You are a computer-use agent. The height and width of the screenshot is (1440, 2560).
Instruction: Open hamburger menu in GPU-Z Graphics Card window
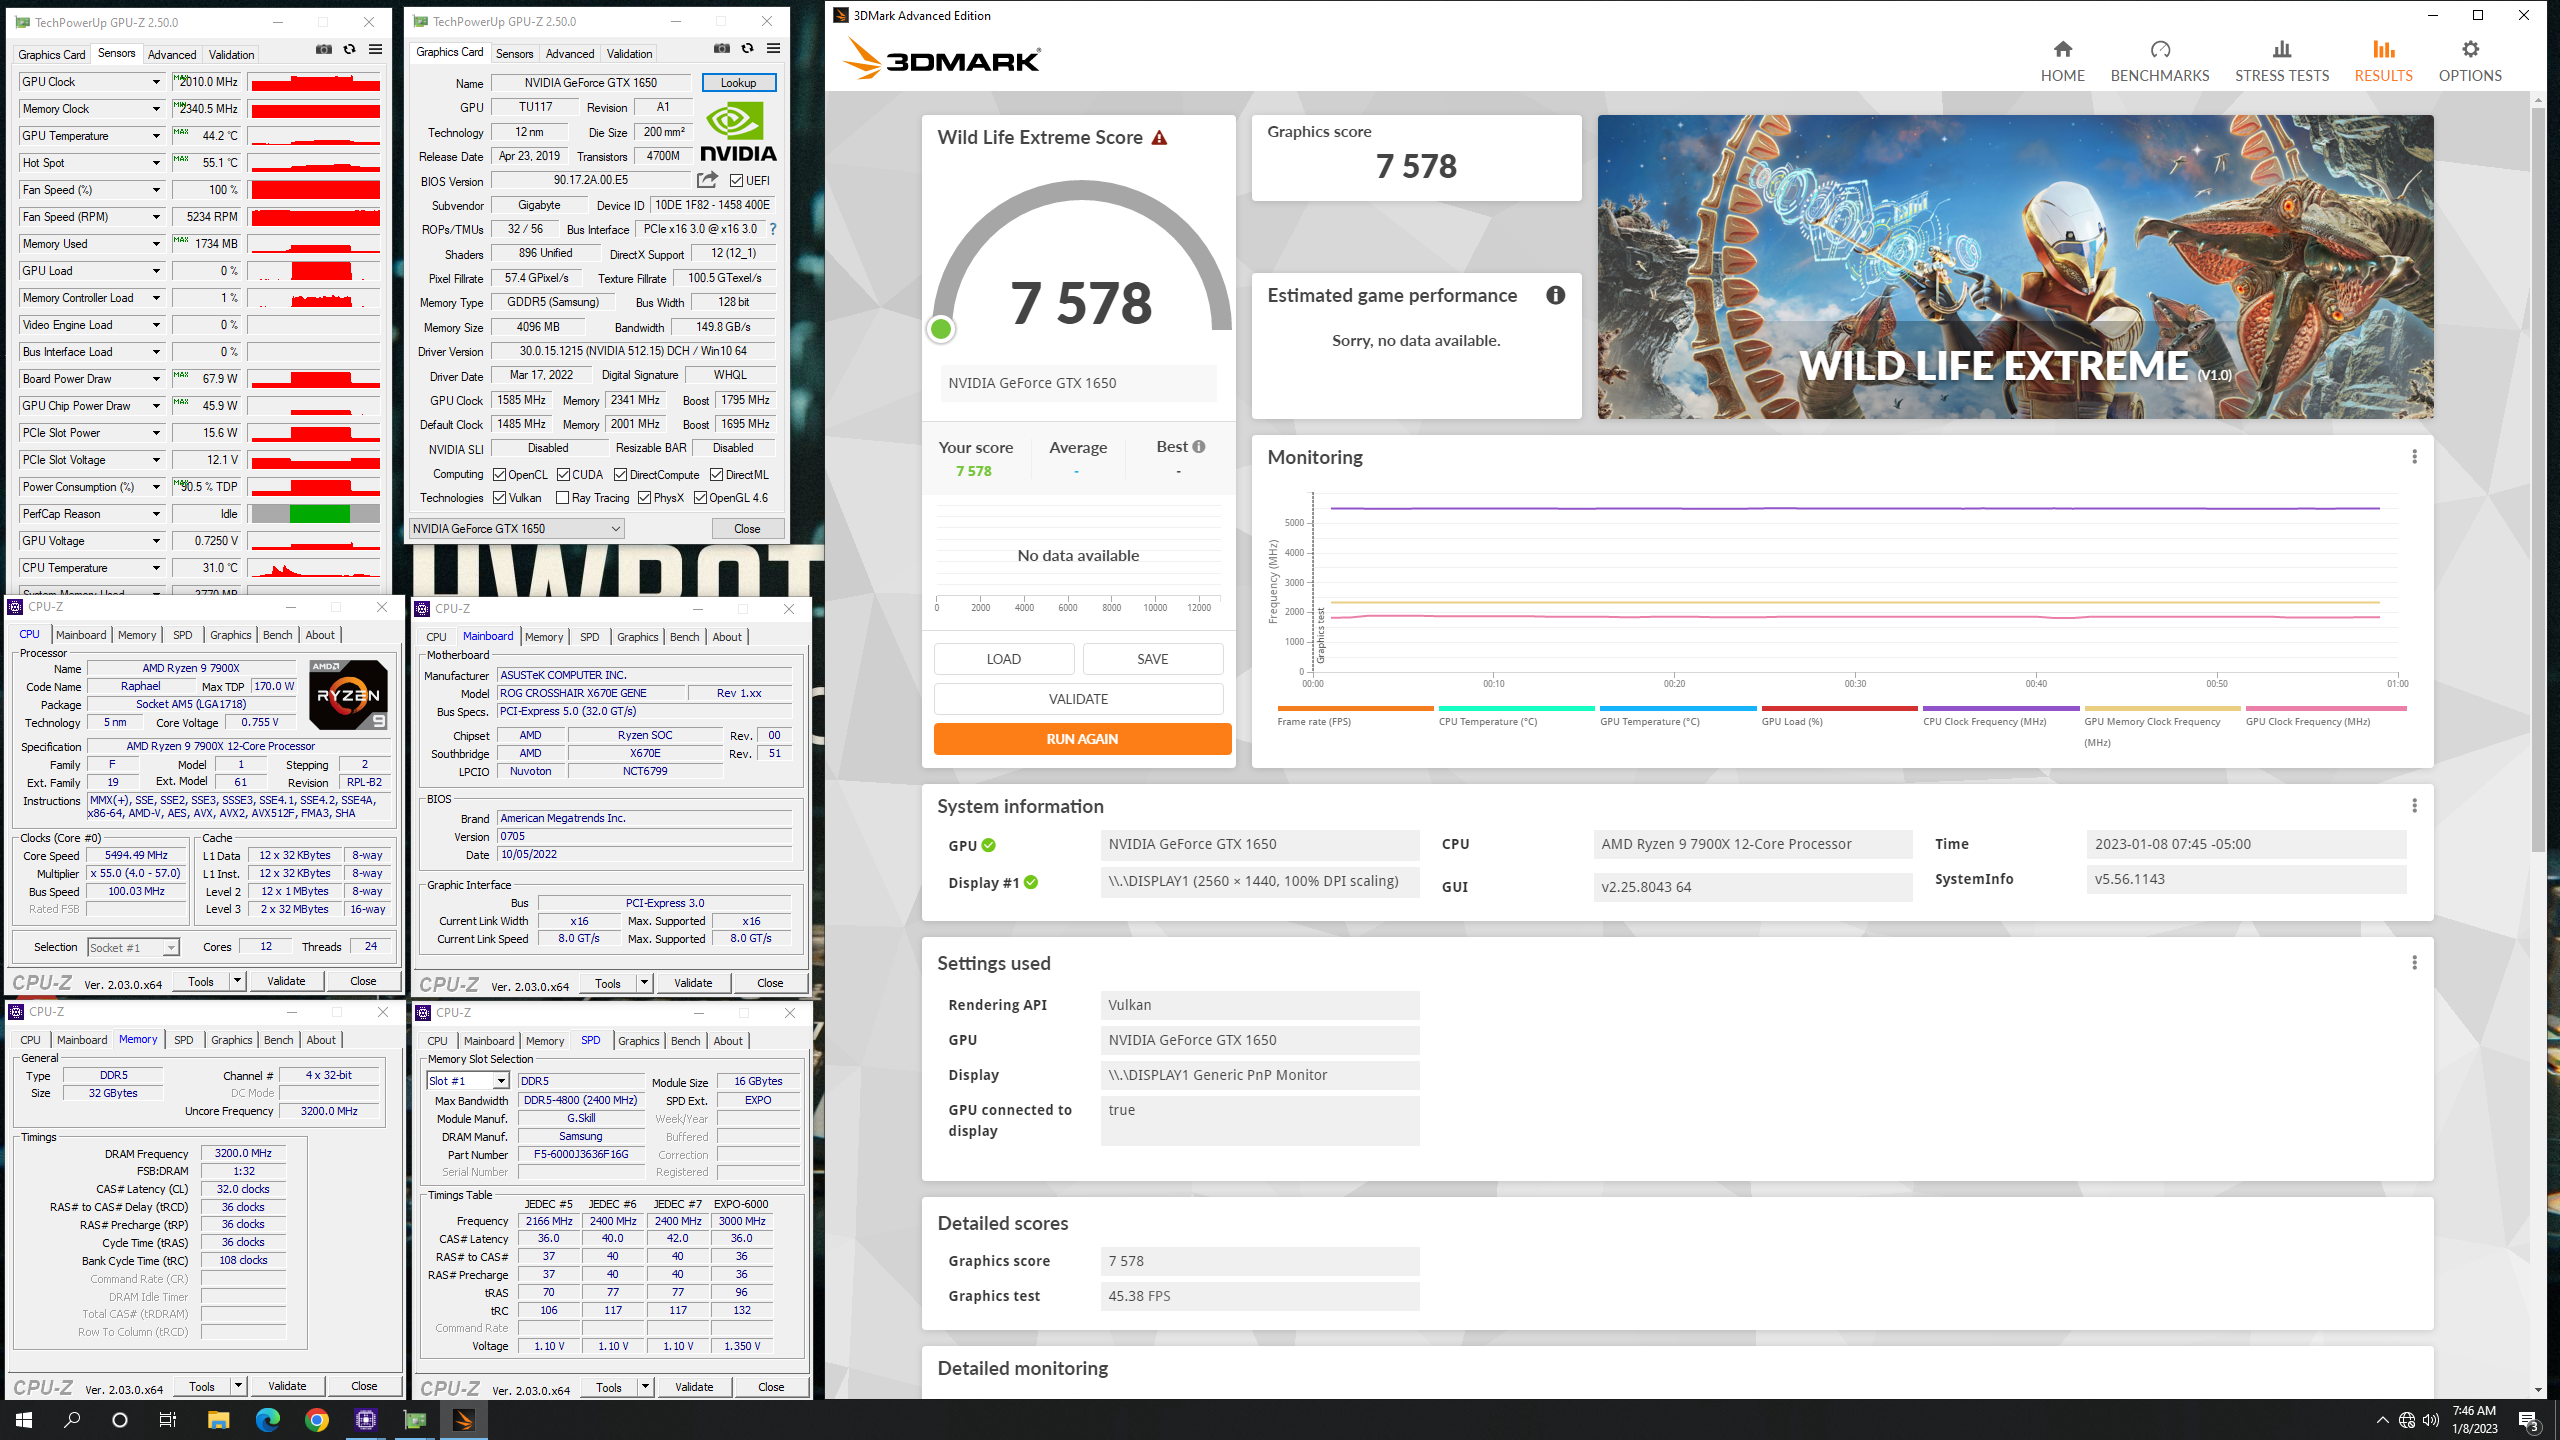point(773,49)
